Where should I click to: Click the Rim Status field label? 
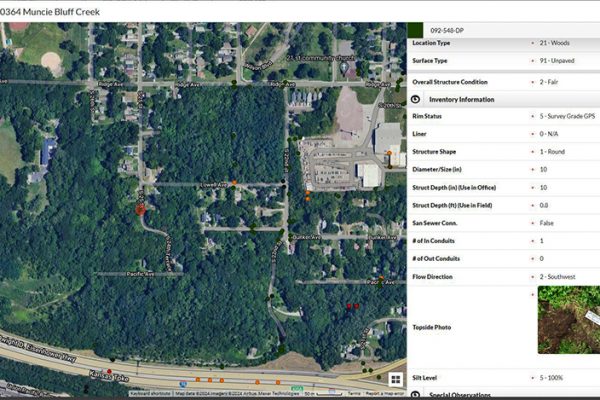pos(427,116)
